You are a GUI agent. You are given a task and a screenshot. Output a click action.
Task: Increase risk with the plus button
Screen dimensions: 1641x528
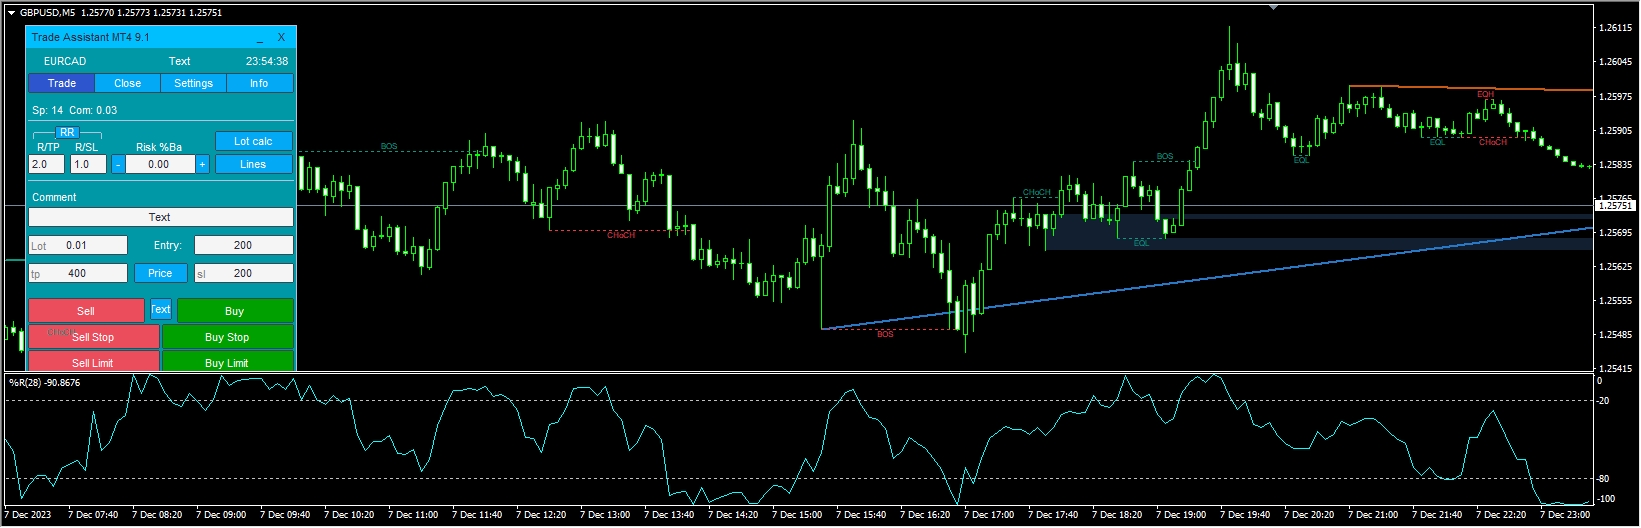coord(202,164)
